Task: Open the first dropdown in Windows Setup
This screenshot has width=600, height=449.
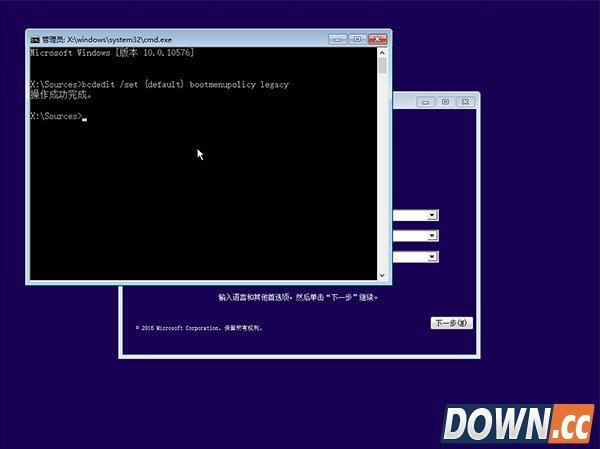Action: [432, 215]
